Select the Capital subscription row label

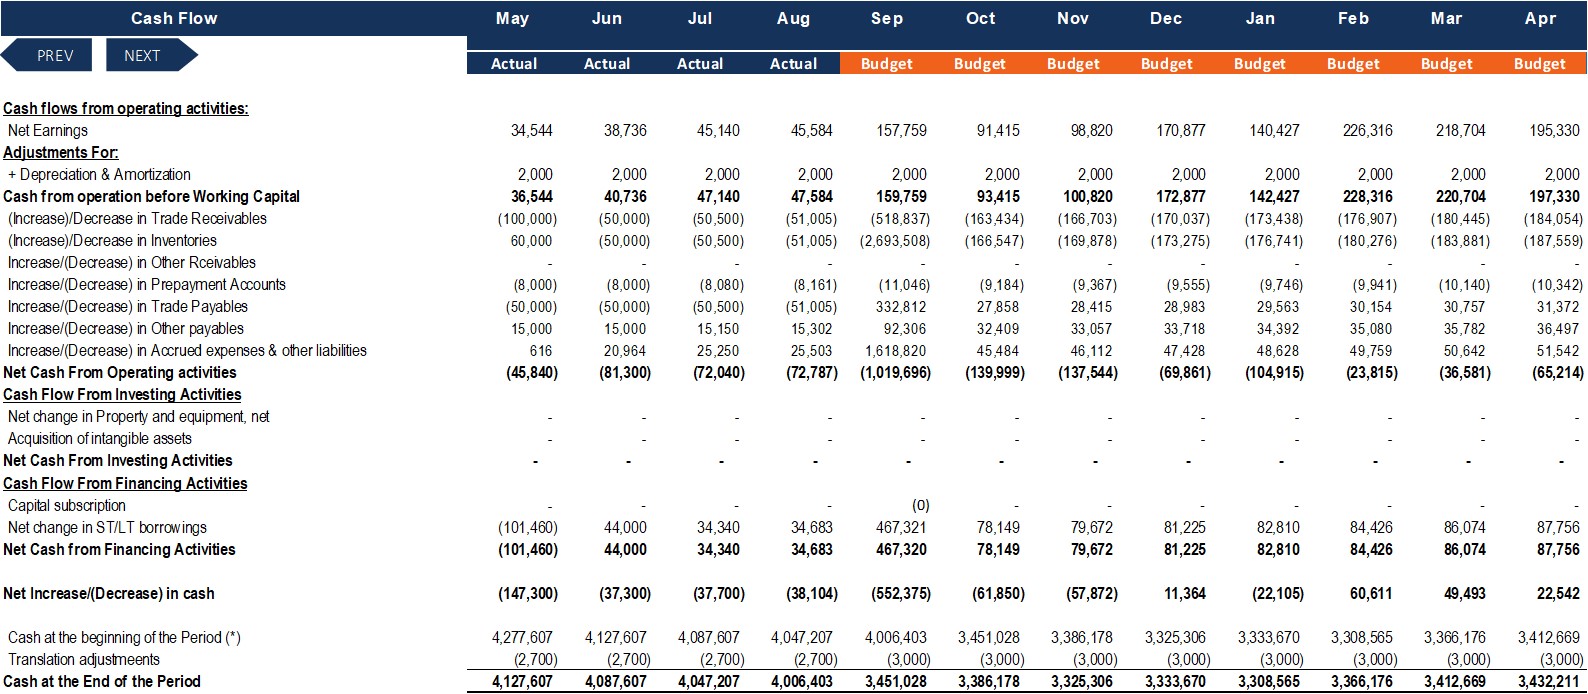point(67,505)
